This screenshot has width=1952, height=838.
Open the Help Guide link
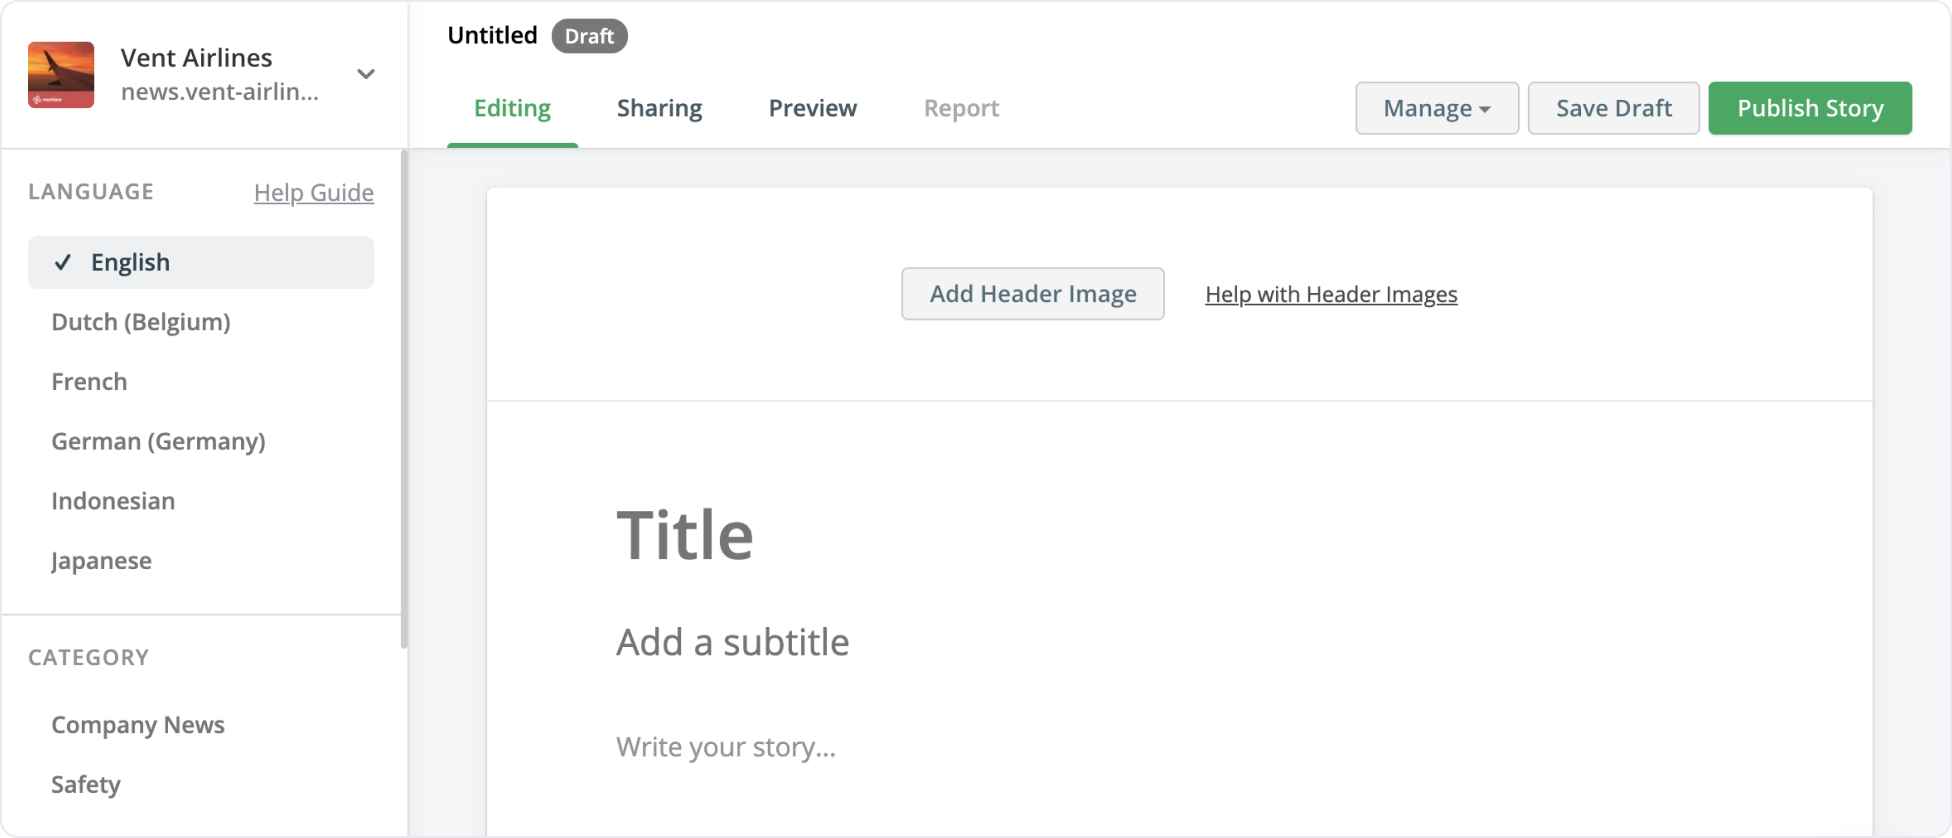[313, 192]
